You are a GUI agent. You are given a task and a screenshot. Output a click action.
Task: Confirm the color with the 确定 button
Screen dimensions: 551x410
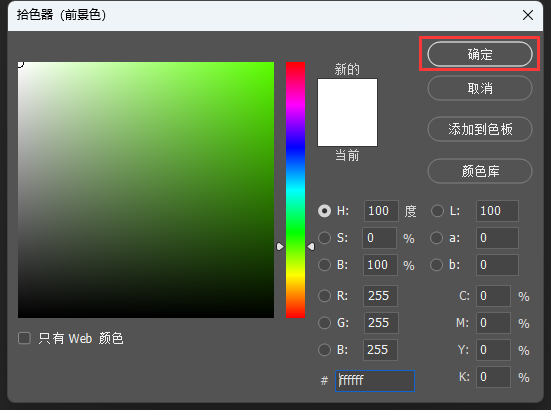click(x=480, y=54)
